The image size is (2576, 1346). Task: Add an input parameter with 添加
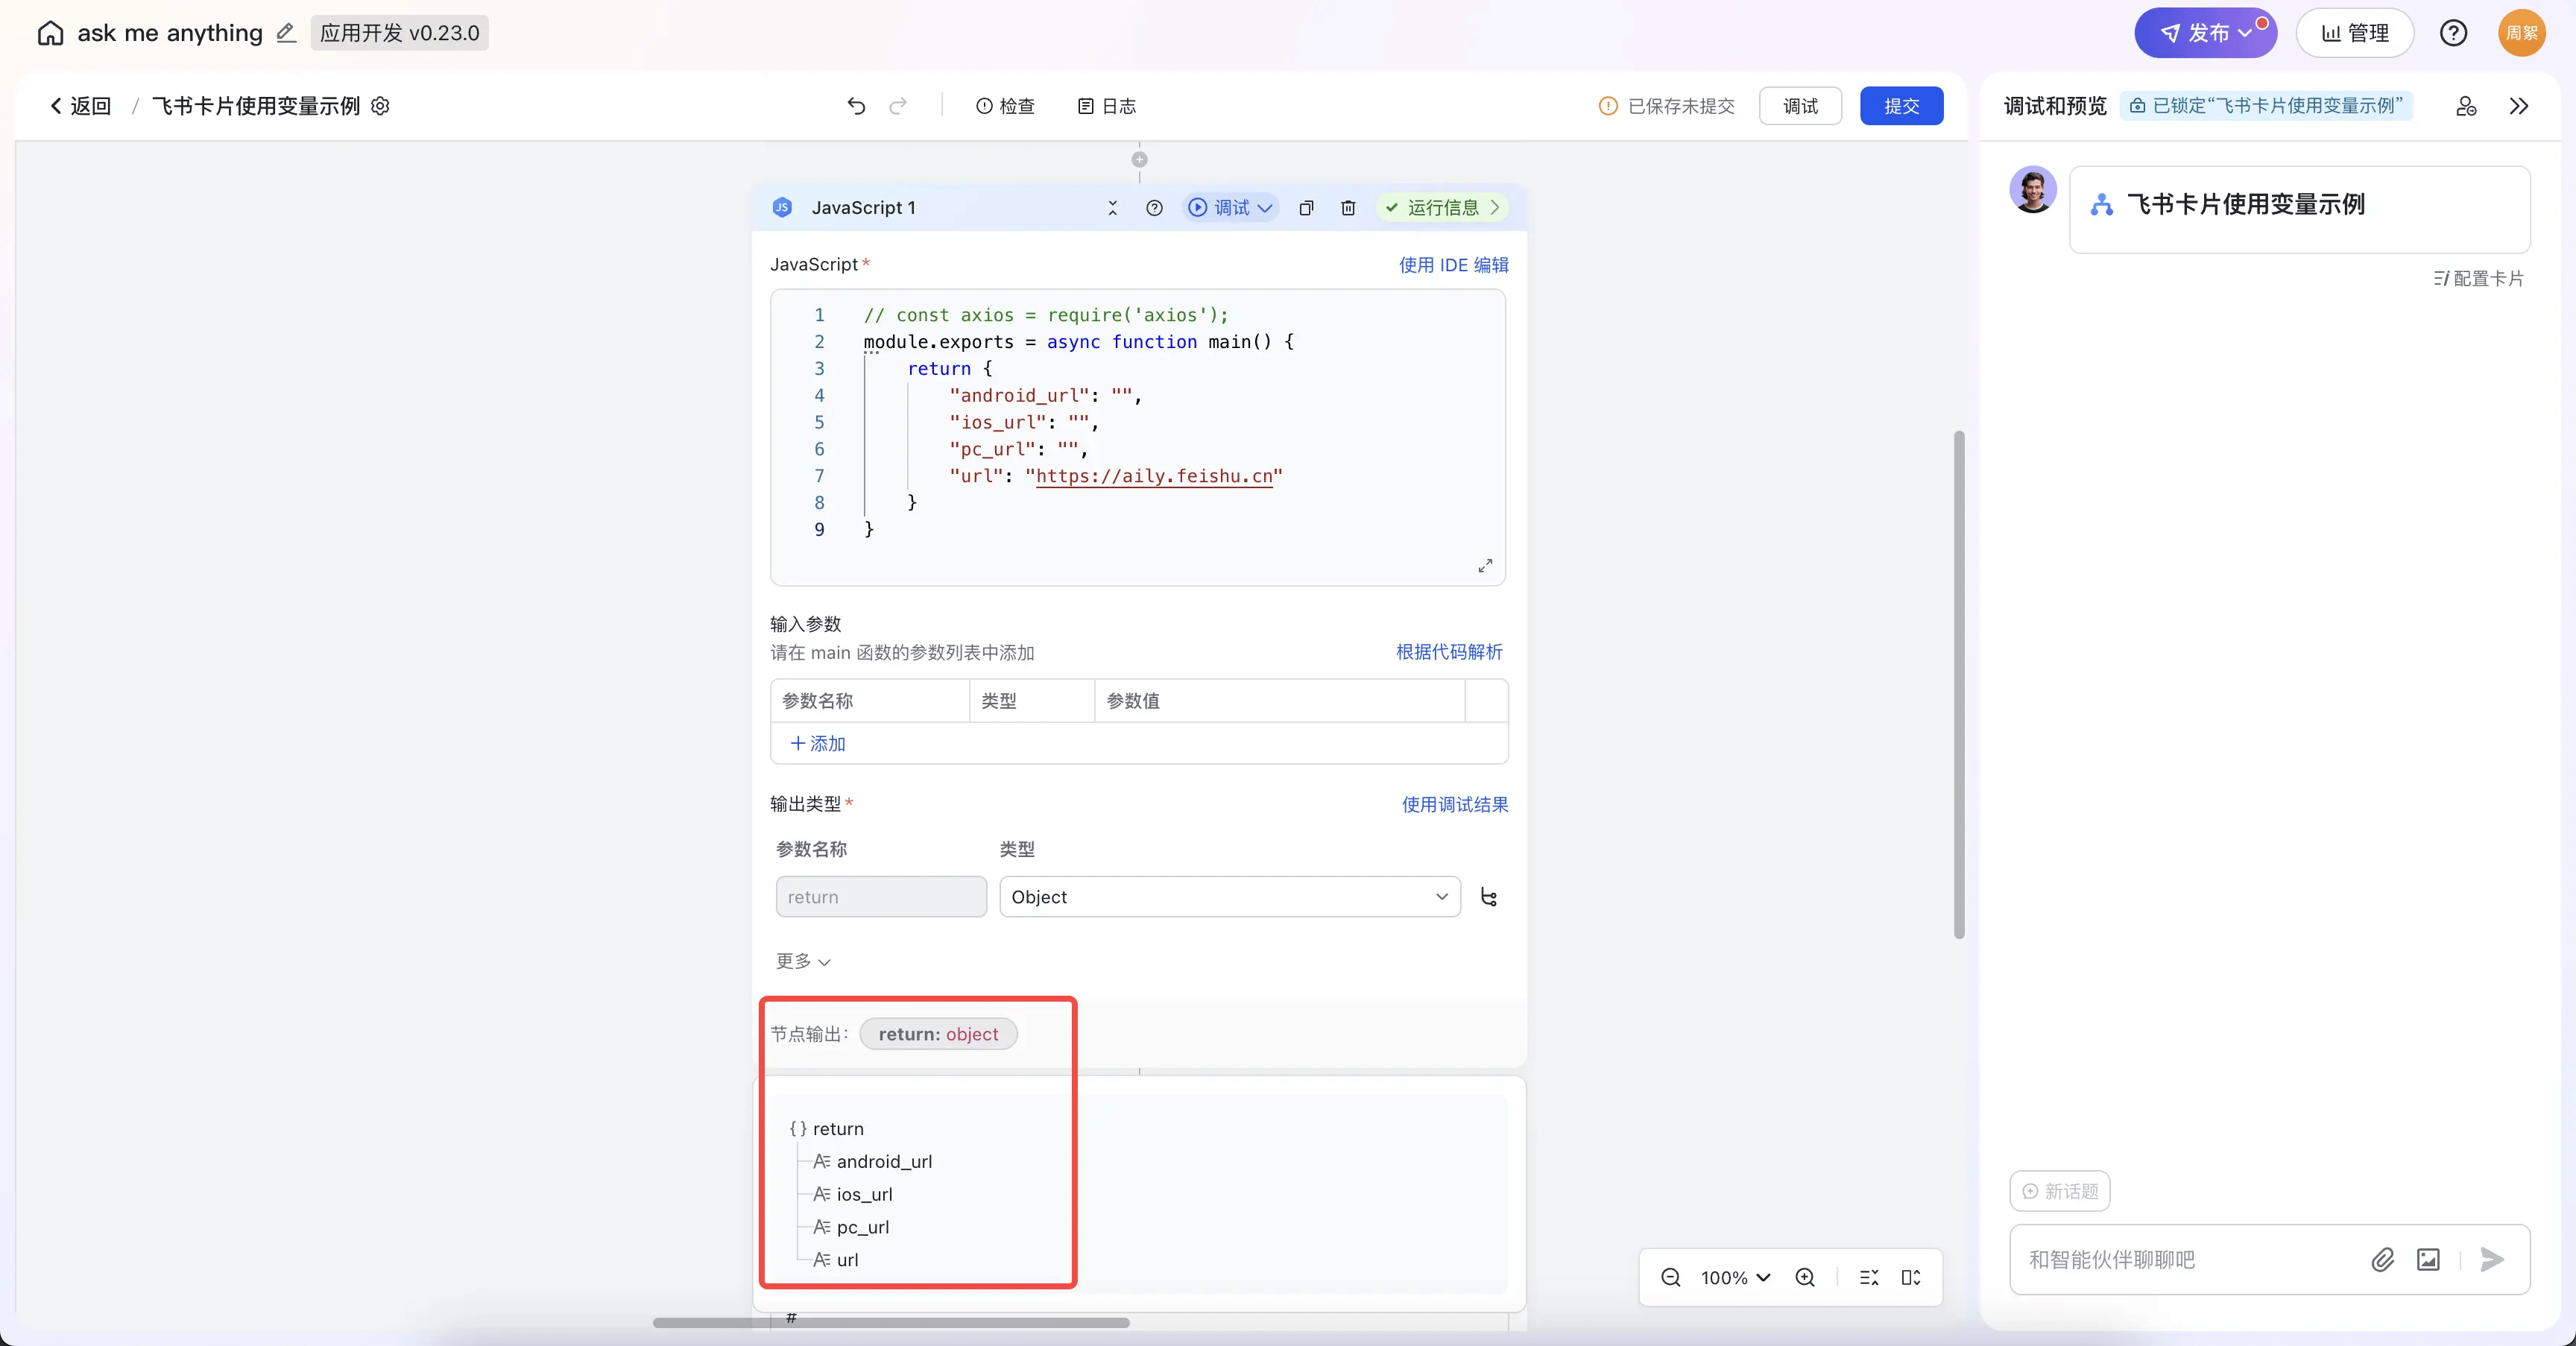point(818,744)
